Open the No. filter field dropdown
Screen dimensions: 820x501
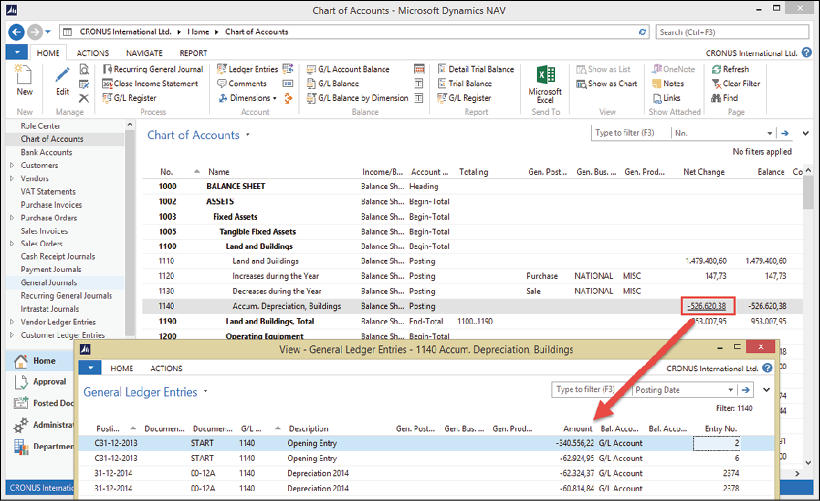[x=770, y=133]
